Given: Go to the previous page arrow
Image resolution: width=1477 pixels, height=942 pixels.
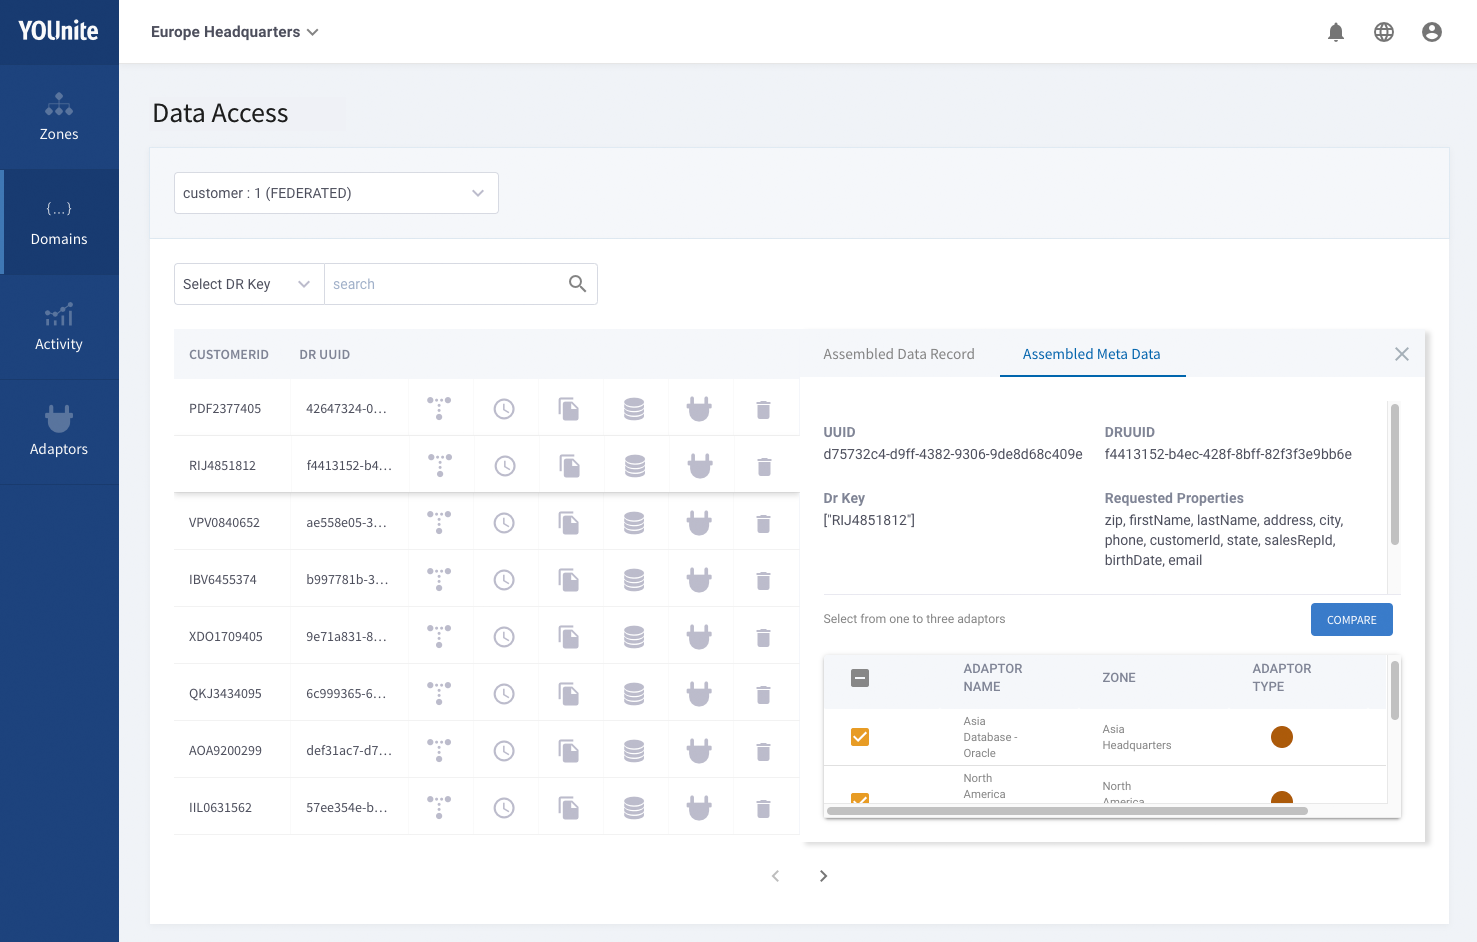Looking at the screenshot, I should tap(775, 876).
